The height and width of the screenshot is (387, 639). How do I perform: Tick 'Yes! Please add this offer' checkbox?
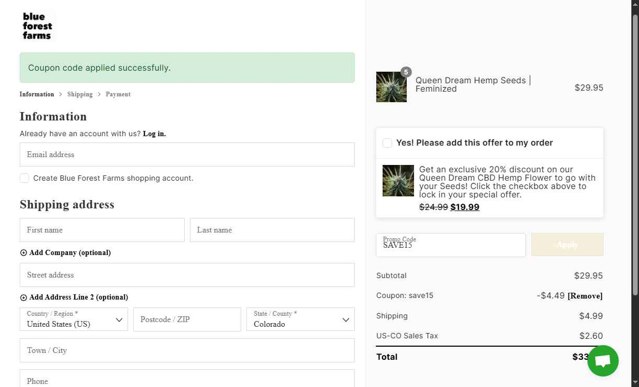[x=387, y=143]
